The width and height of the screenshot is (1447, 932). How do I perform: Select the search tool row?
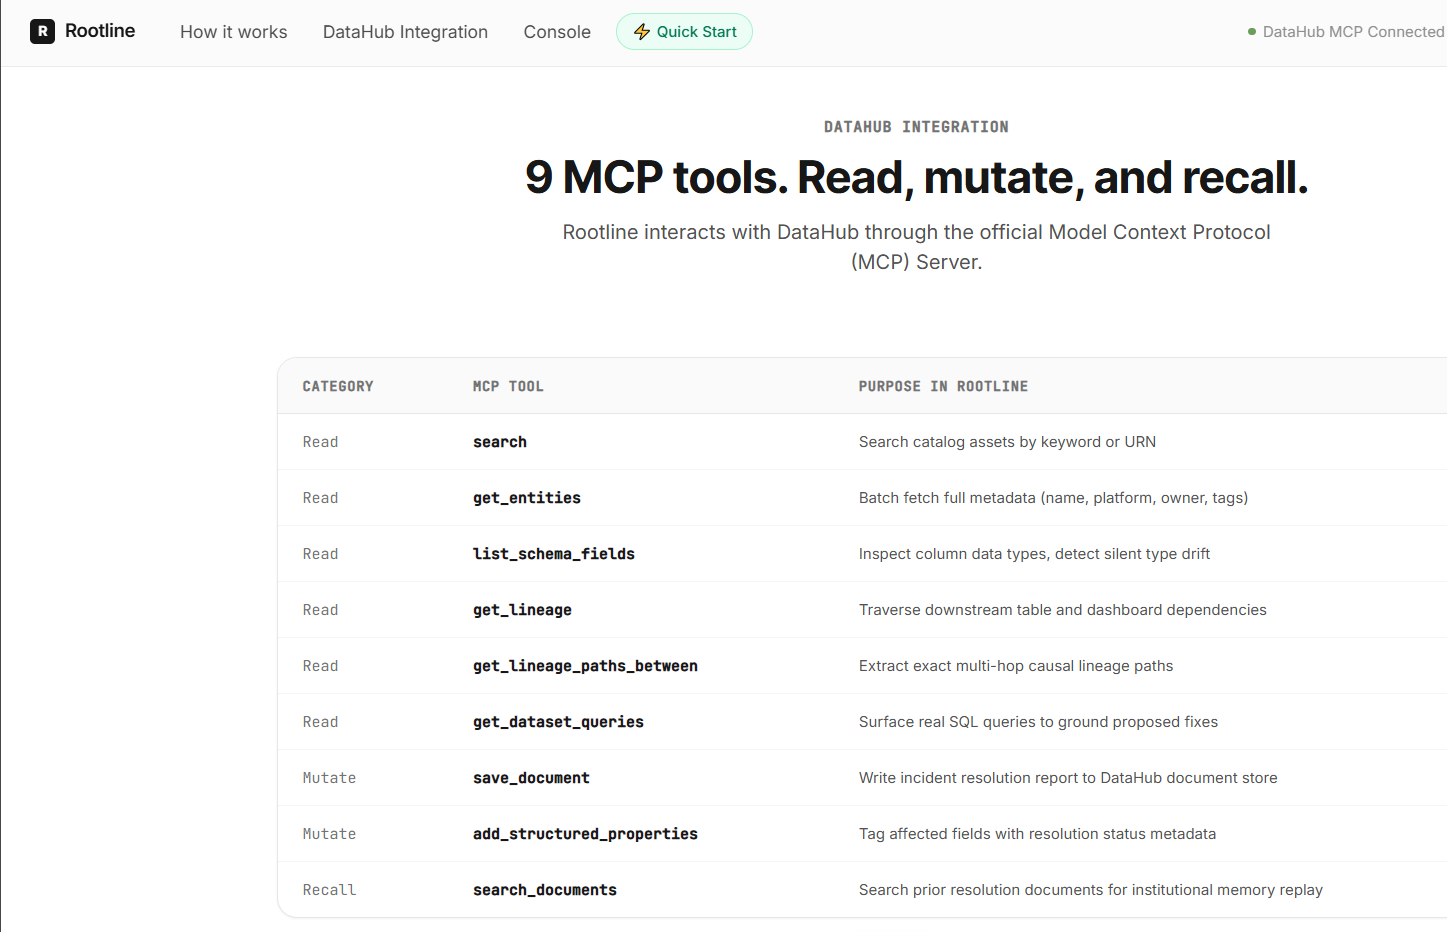(862, 442)
